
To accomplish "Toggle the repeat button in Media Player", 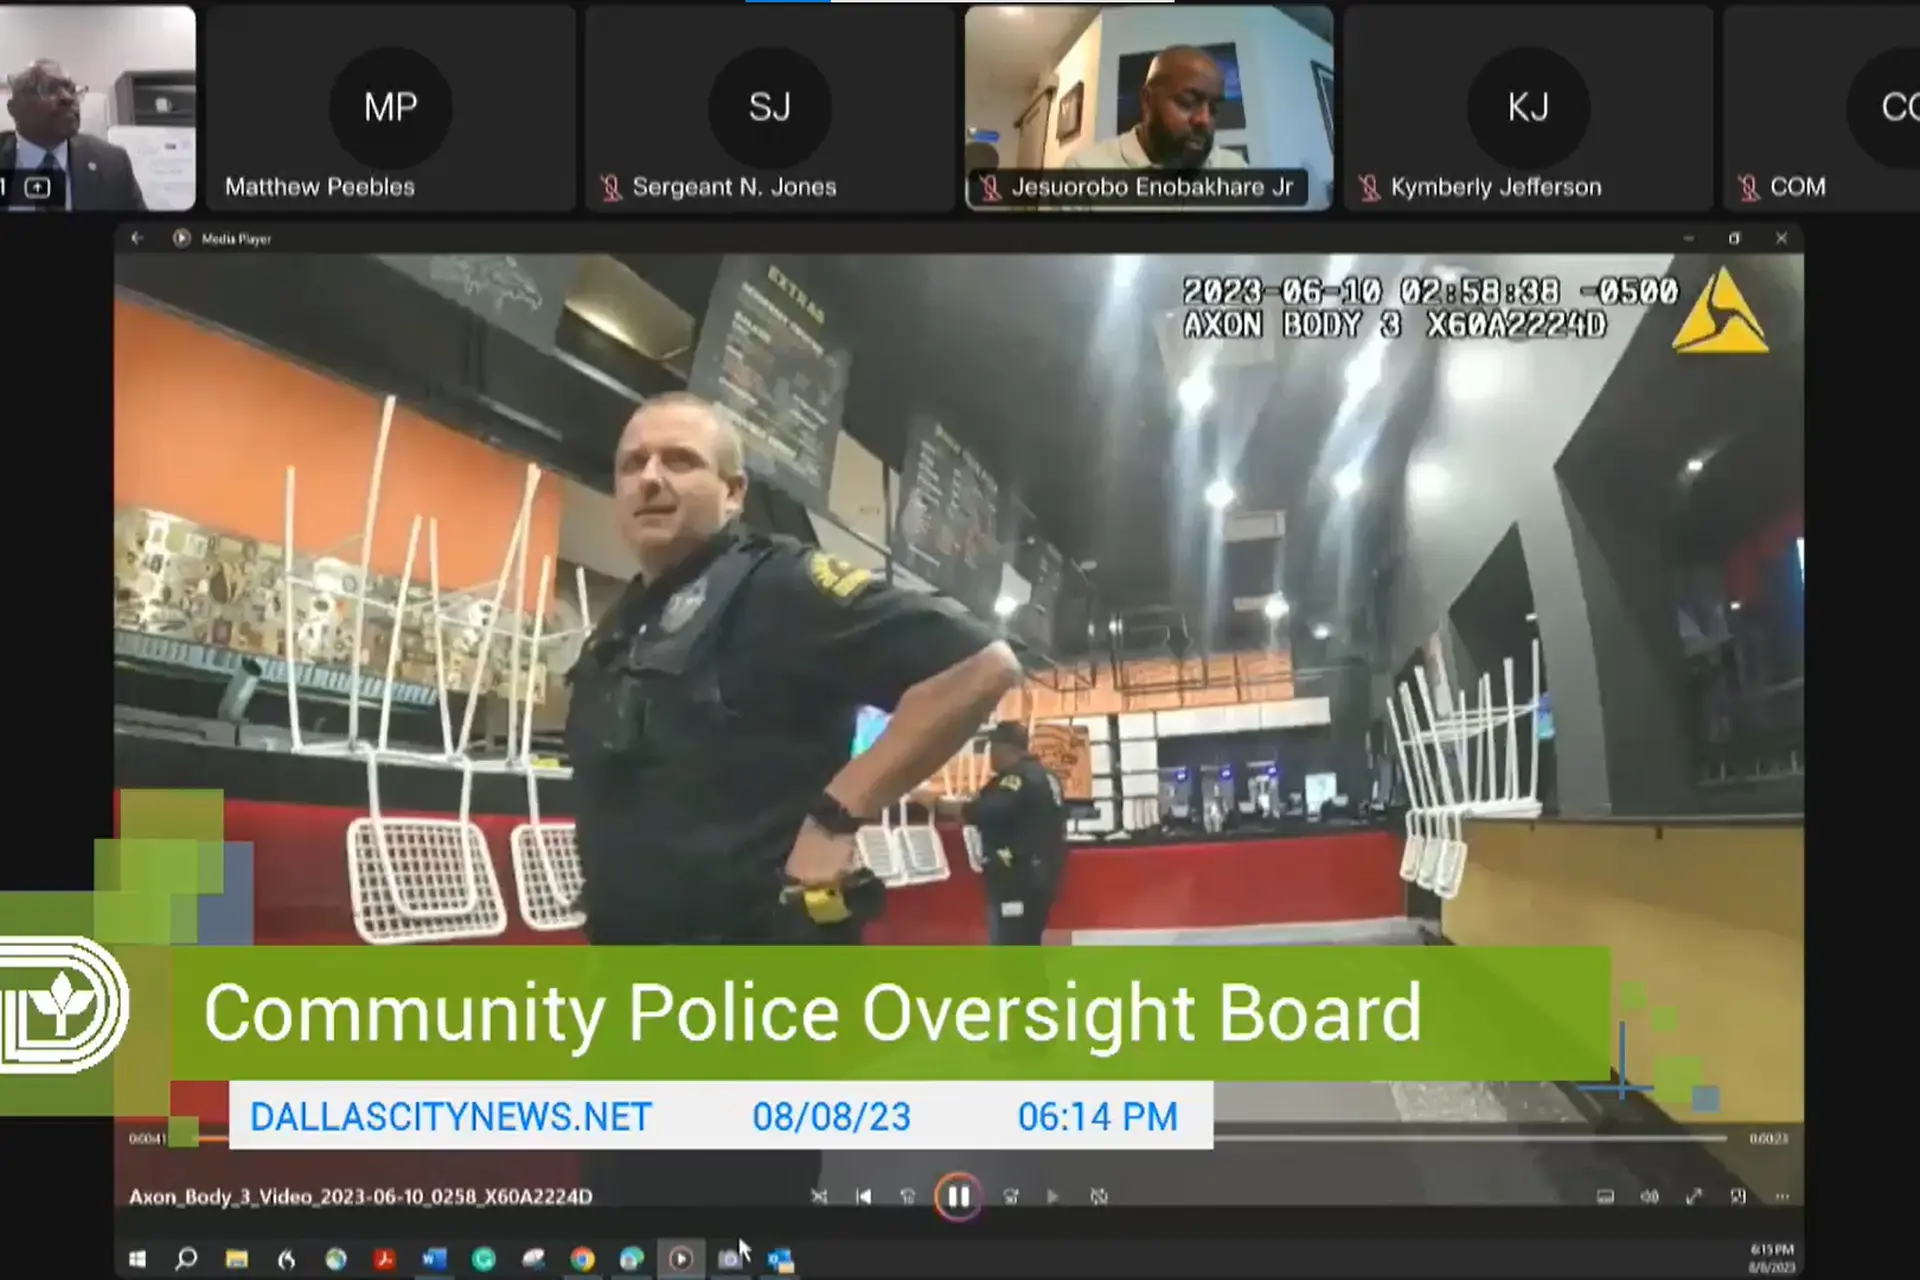I will (x=1099, y=1196).
